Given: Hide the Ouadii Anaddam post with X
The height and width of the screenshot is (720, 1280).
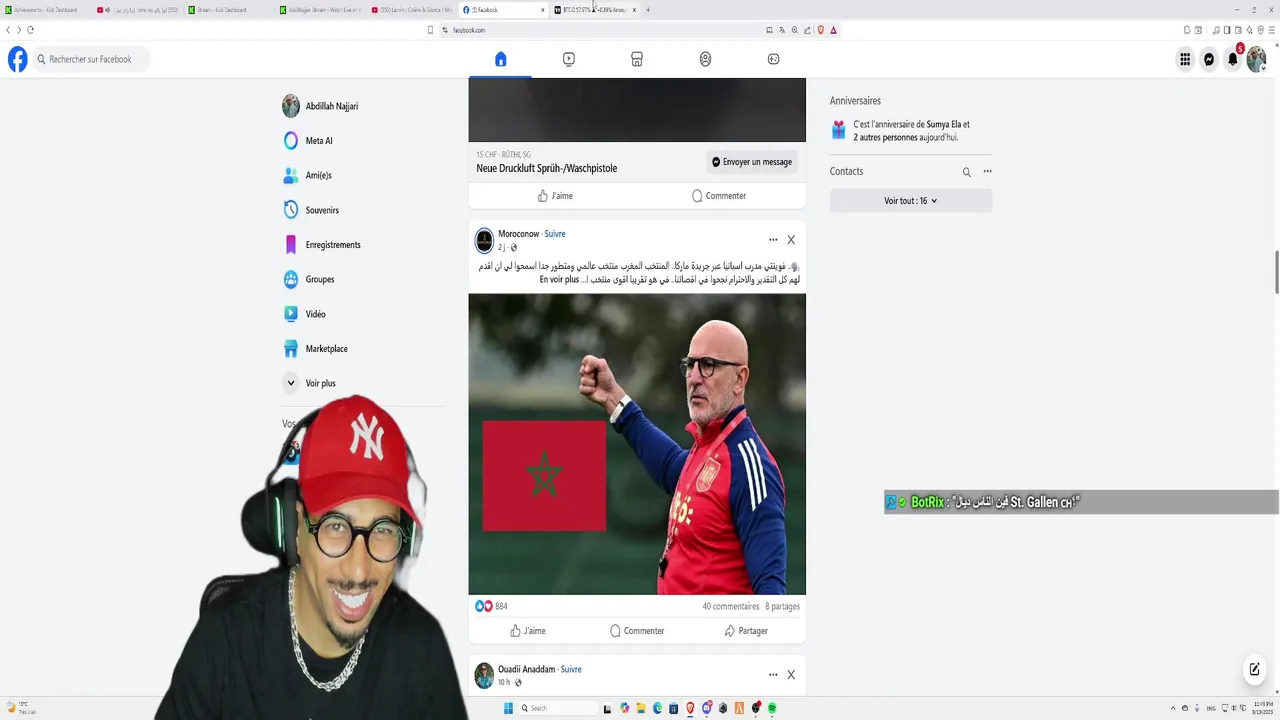Looking at the screenshot, I should tap(791, 675).
